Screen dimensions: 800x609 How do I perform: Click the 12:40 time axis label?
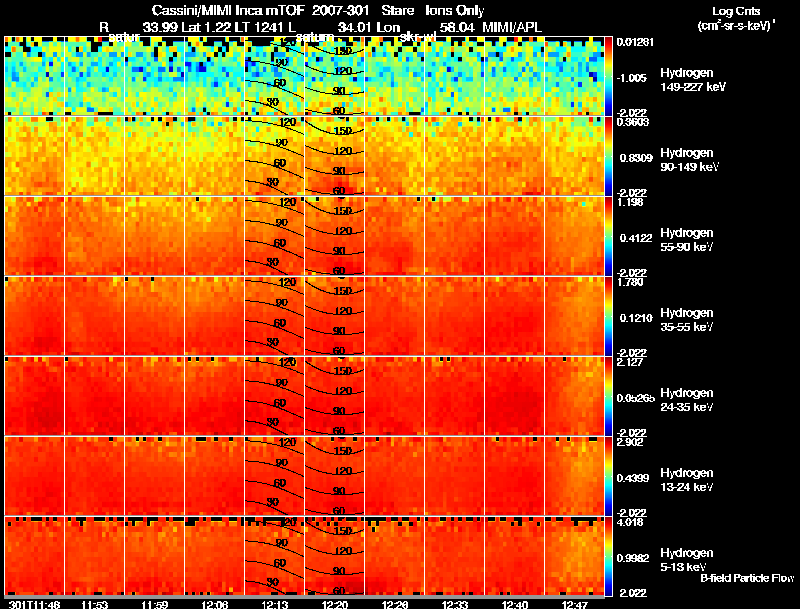(515, 604)
